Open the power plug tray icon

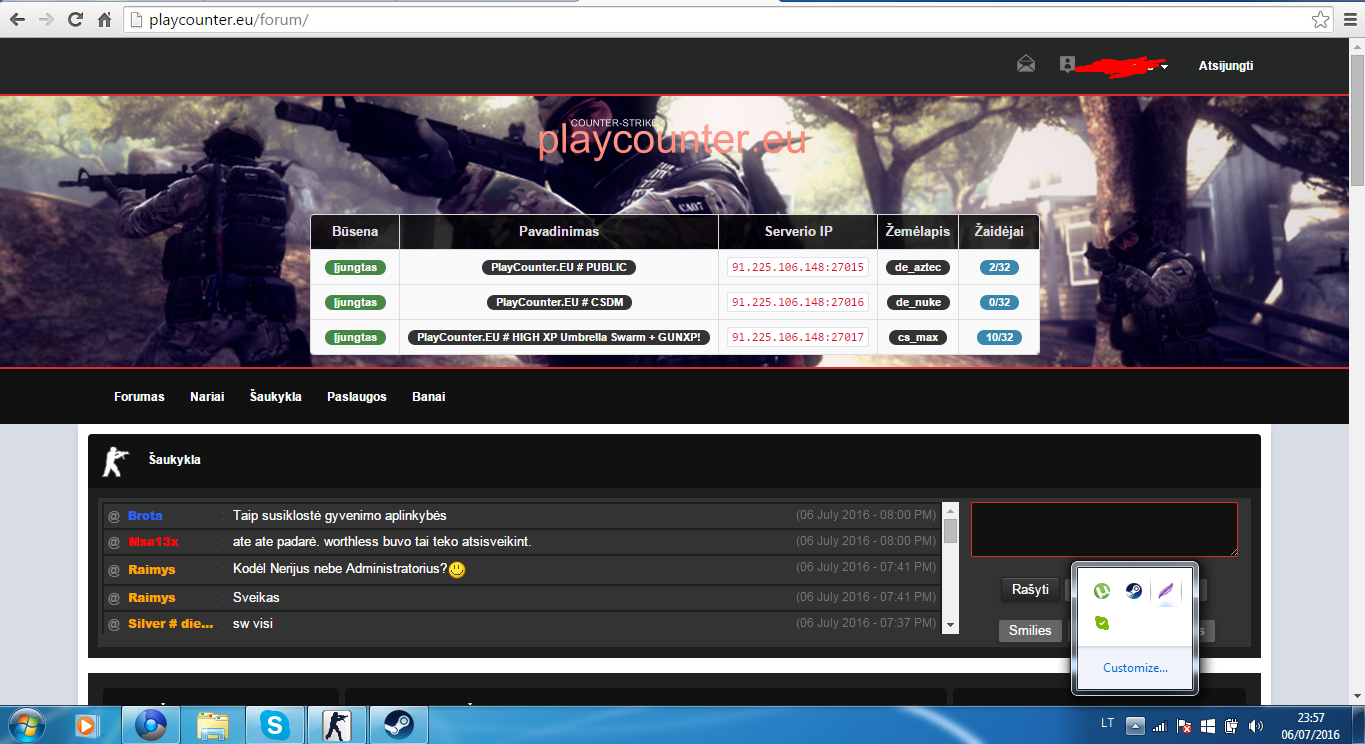pyautogui.click(x=1232, y=725)
